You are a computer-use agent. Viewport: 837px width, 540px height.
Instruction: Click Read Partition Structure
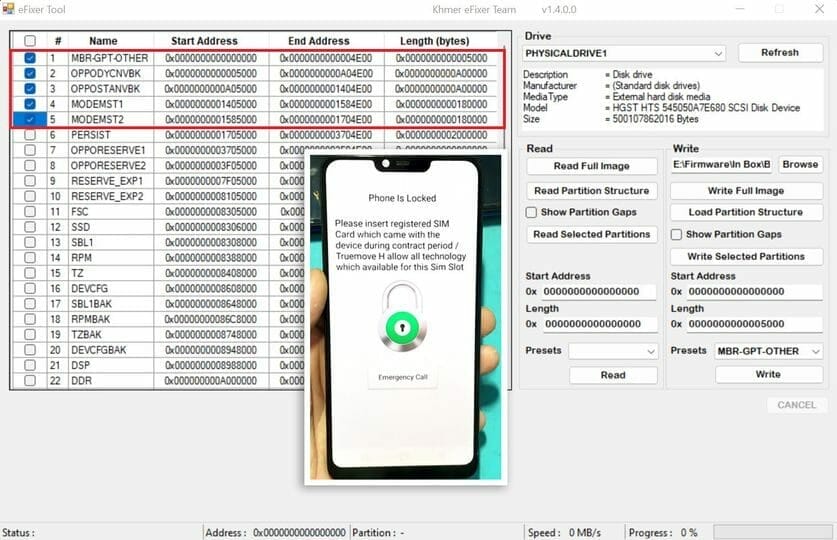point(591,190)
